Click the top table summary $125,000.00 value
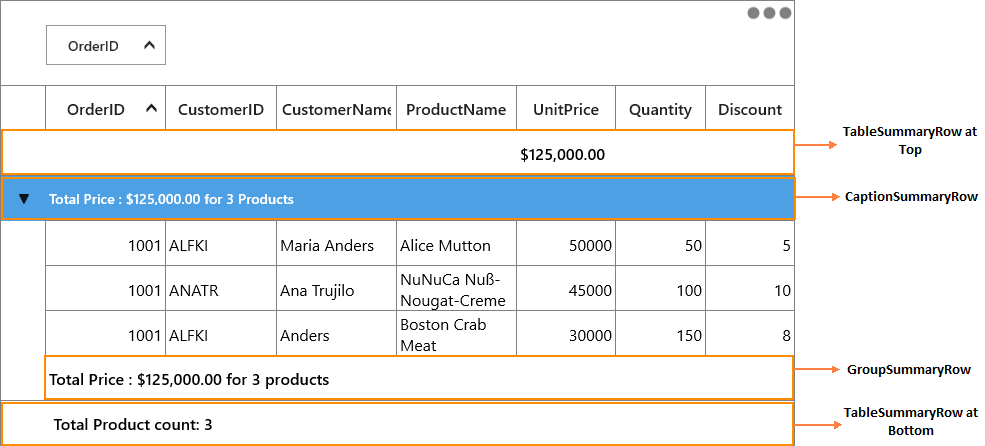This screenshot has height=446, width=985. 563,155
